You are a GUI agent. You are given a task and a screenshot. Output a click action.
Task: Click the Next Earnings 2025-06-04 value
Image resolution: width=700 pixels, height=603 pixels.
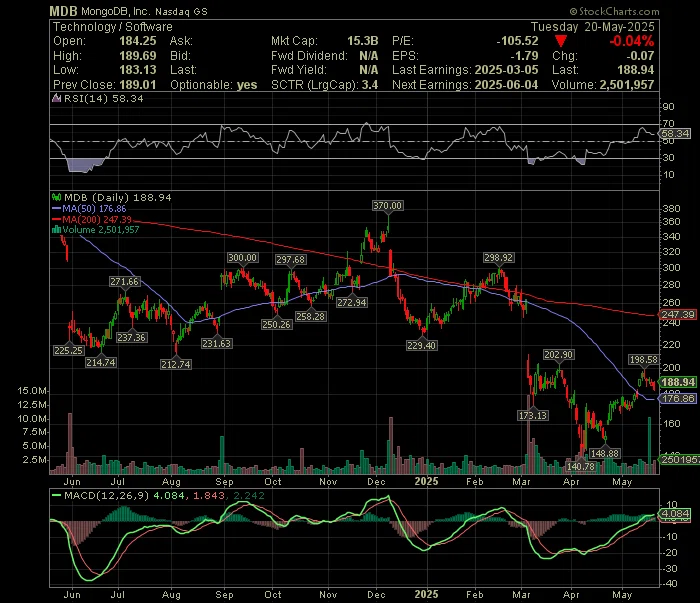point(506,85)
